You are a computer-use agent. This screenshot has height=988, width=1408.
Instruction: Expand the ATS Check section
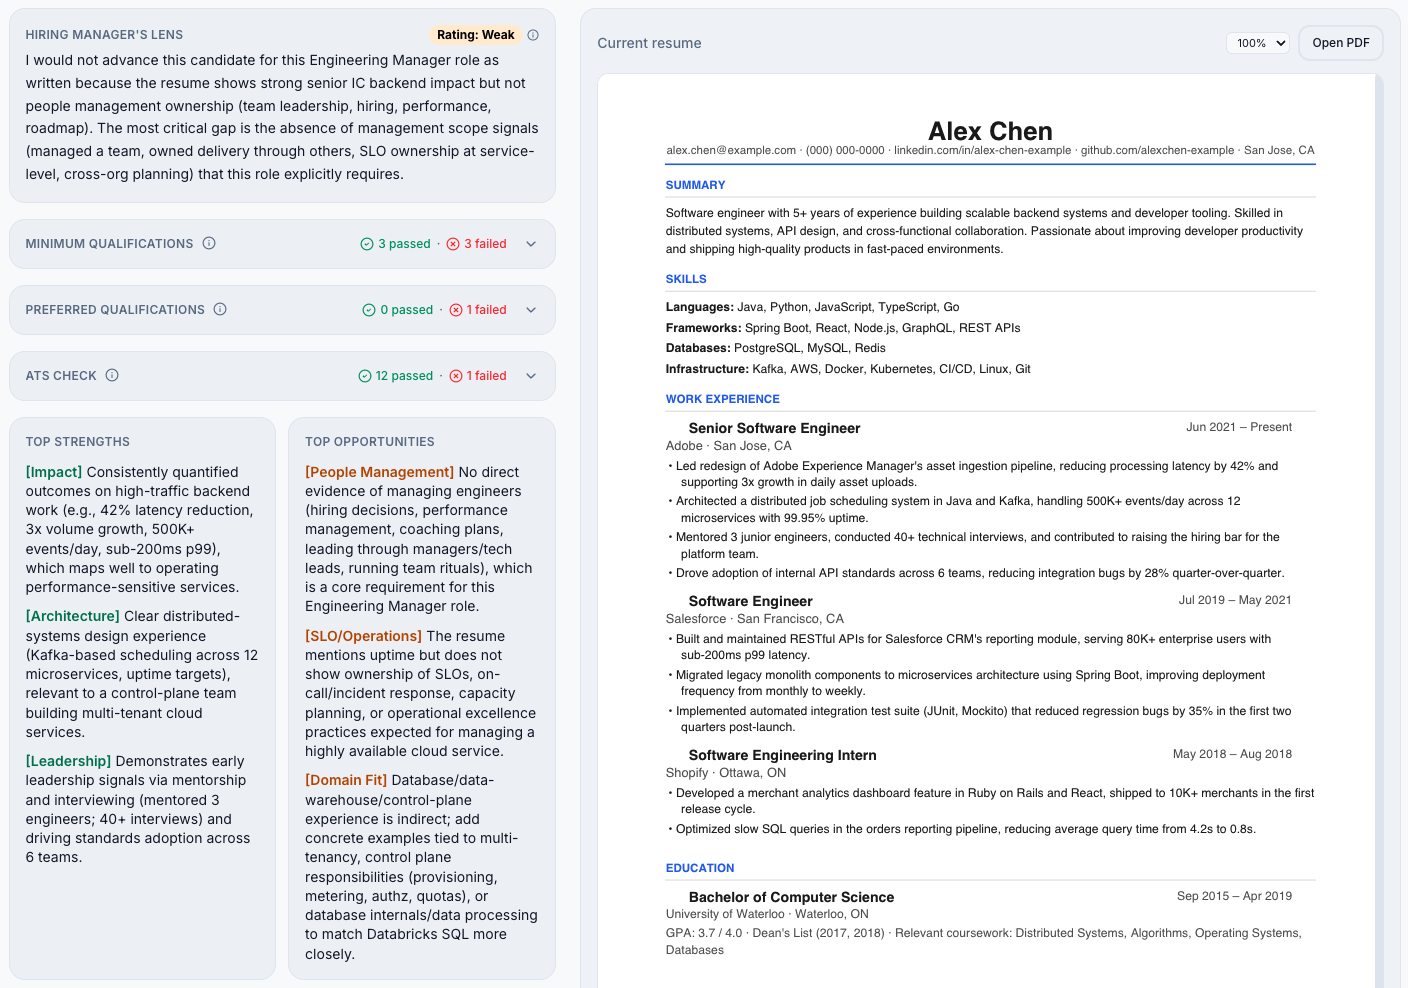531,376
